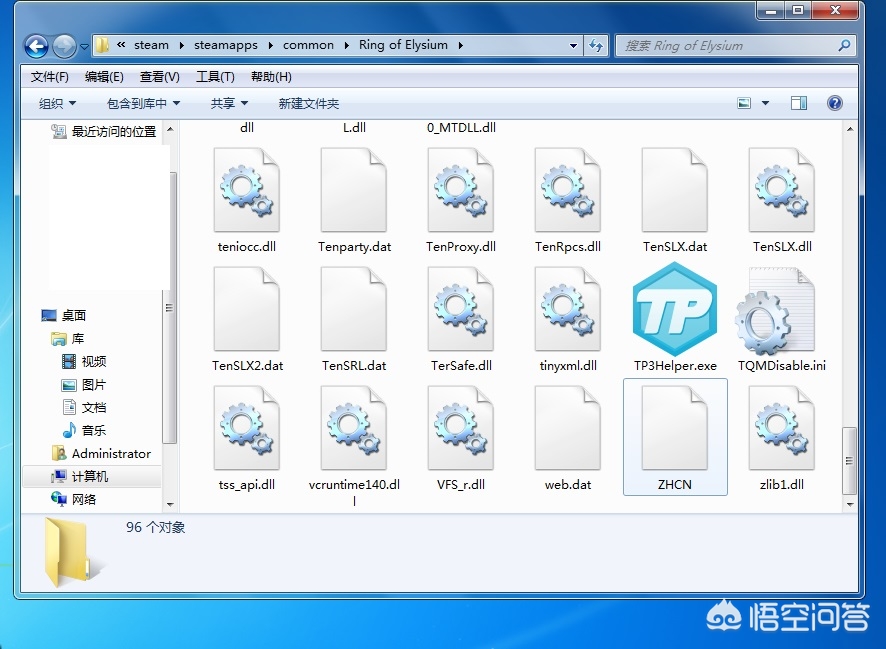Click the teniocc.dll file icon

(x=246, y=190)
